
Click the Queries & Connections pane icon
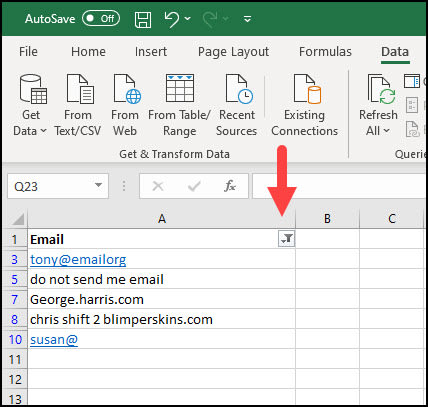(x=412, y=81)
